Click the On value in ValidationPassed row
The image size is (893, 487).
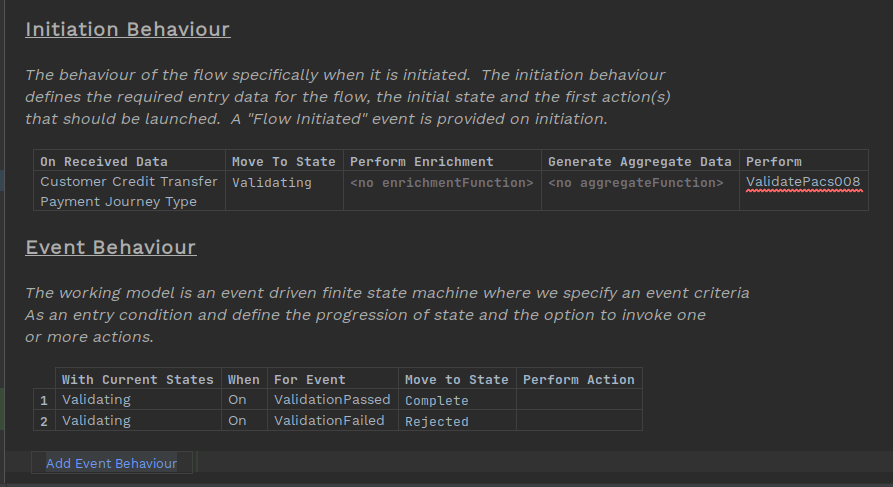coord(237,400)
